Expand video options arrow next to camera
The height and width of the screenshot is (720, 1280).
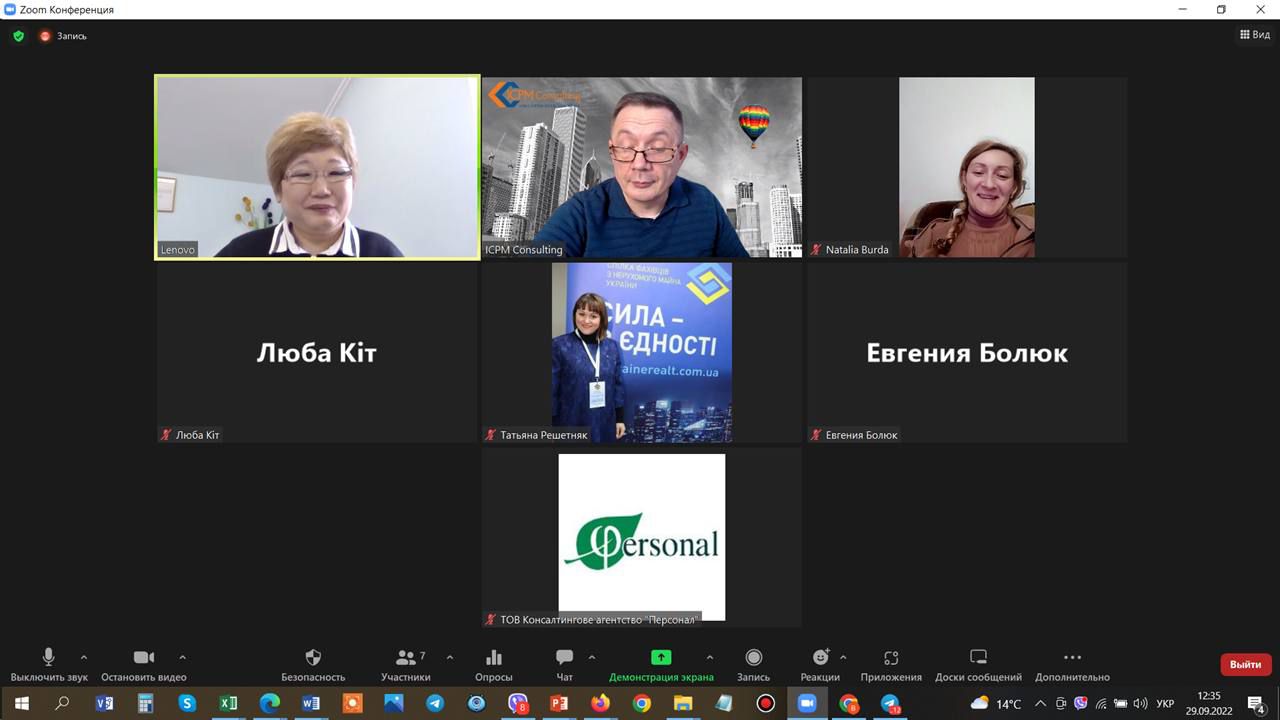click(182, 657)
